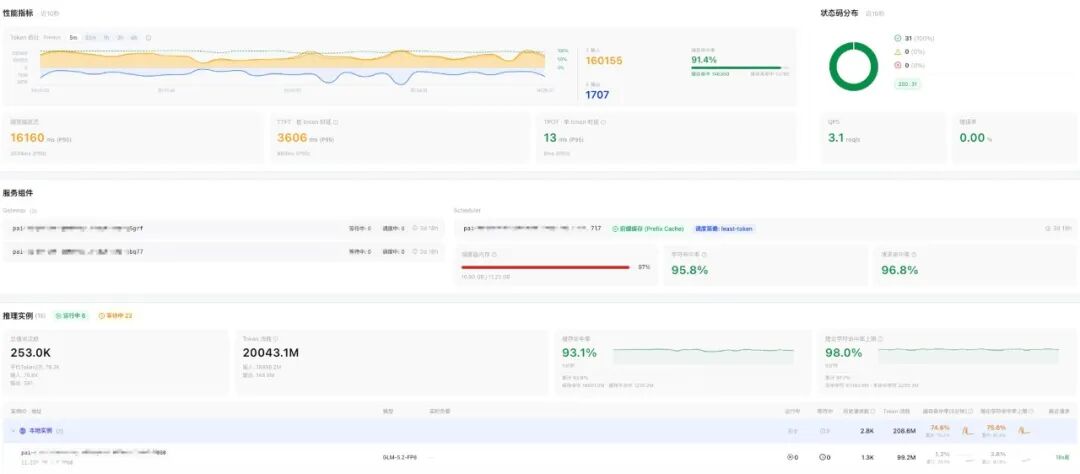The width and height of the screenshot is (1080, 474).
Task: Click the 93.1% cache hit rate value
Action: tap(579, 353)
